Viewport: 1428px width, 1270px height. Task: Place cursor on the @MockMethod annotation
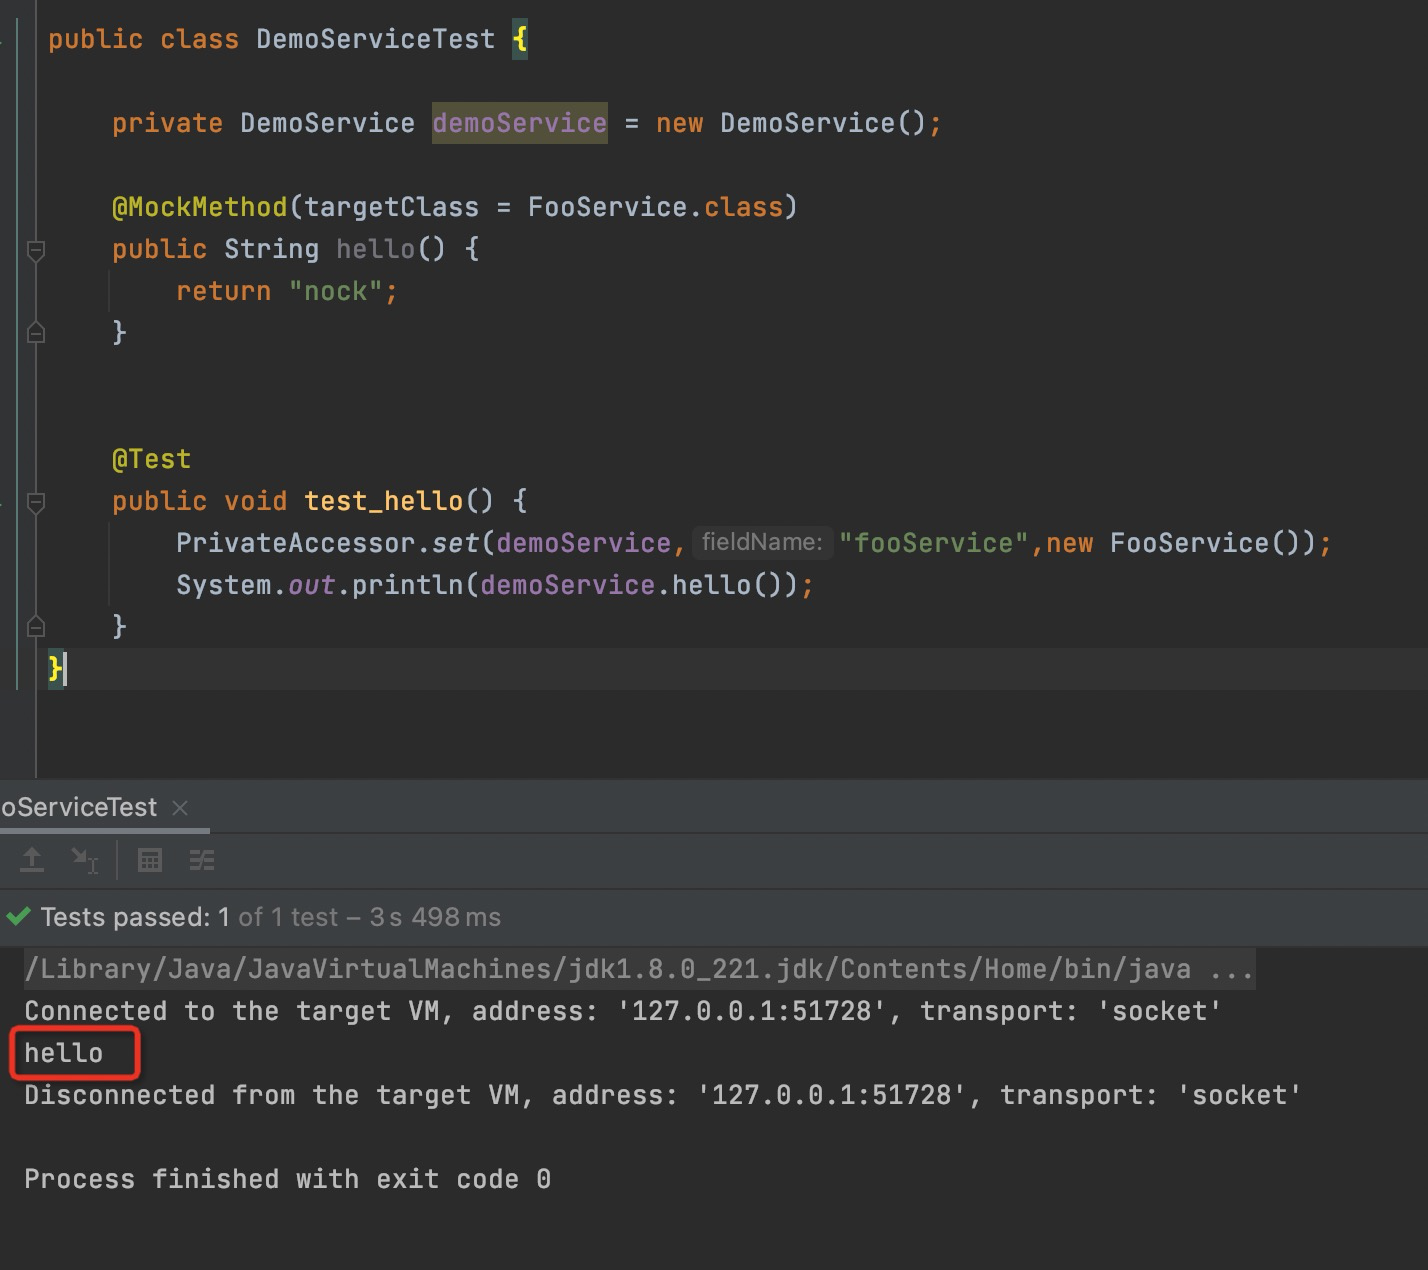pyautogui.click(x=195, y=206)
